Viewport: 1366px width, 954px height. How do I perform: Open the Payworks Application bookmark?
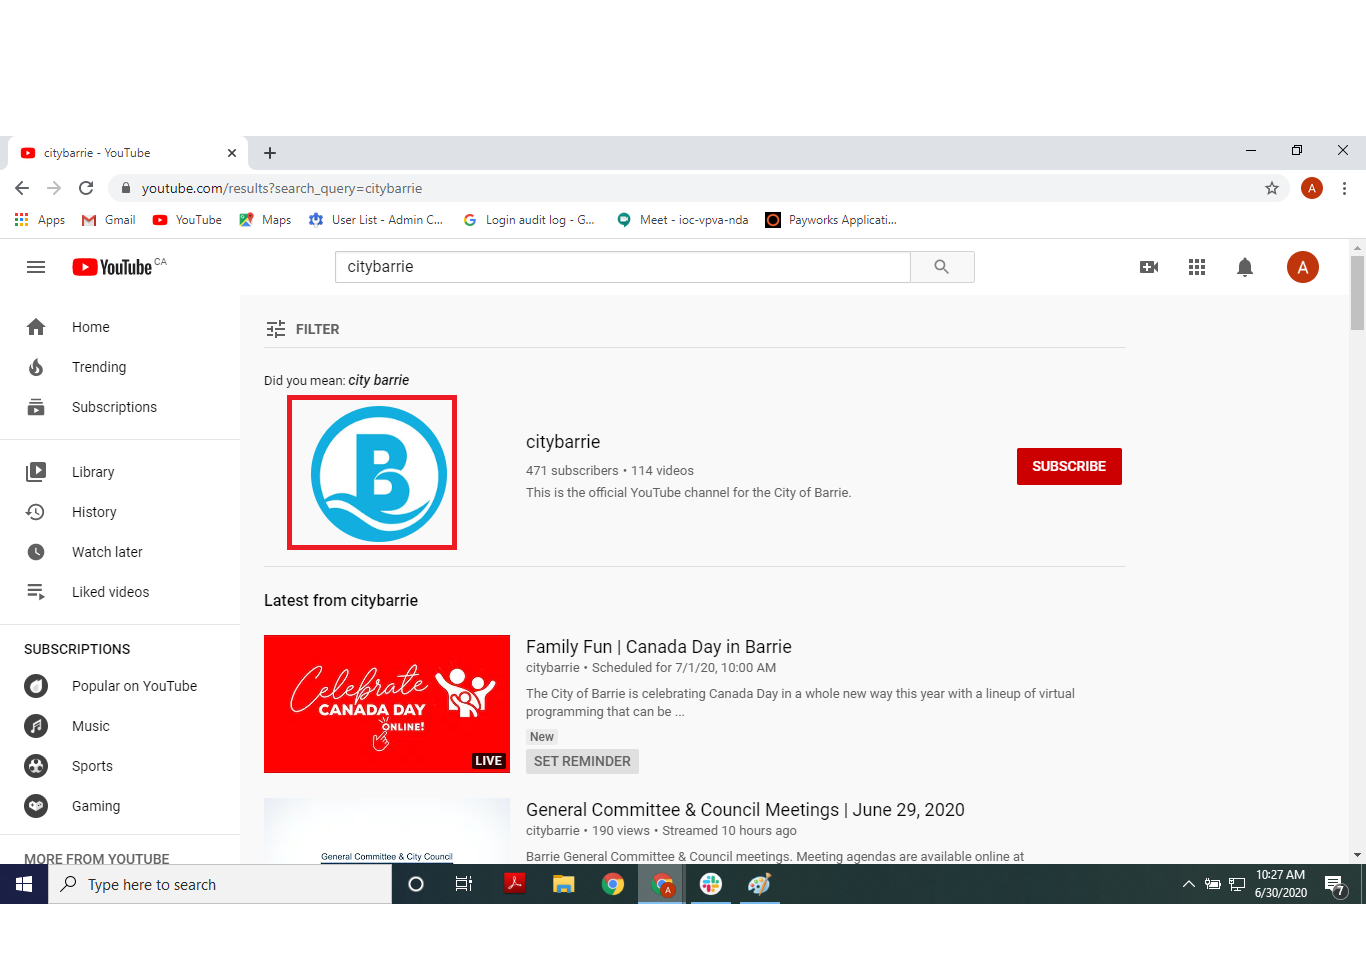pyautogui.click(x=831, y=220)
